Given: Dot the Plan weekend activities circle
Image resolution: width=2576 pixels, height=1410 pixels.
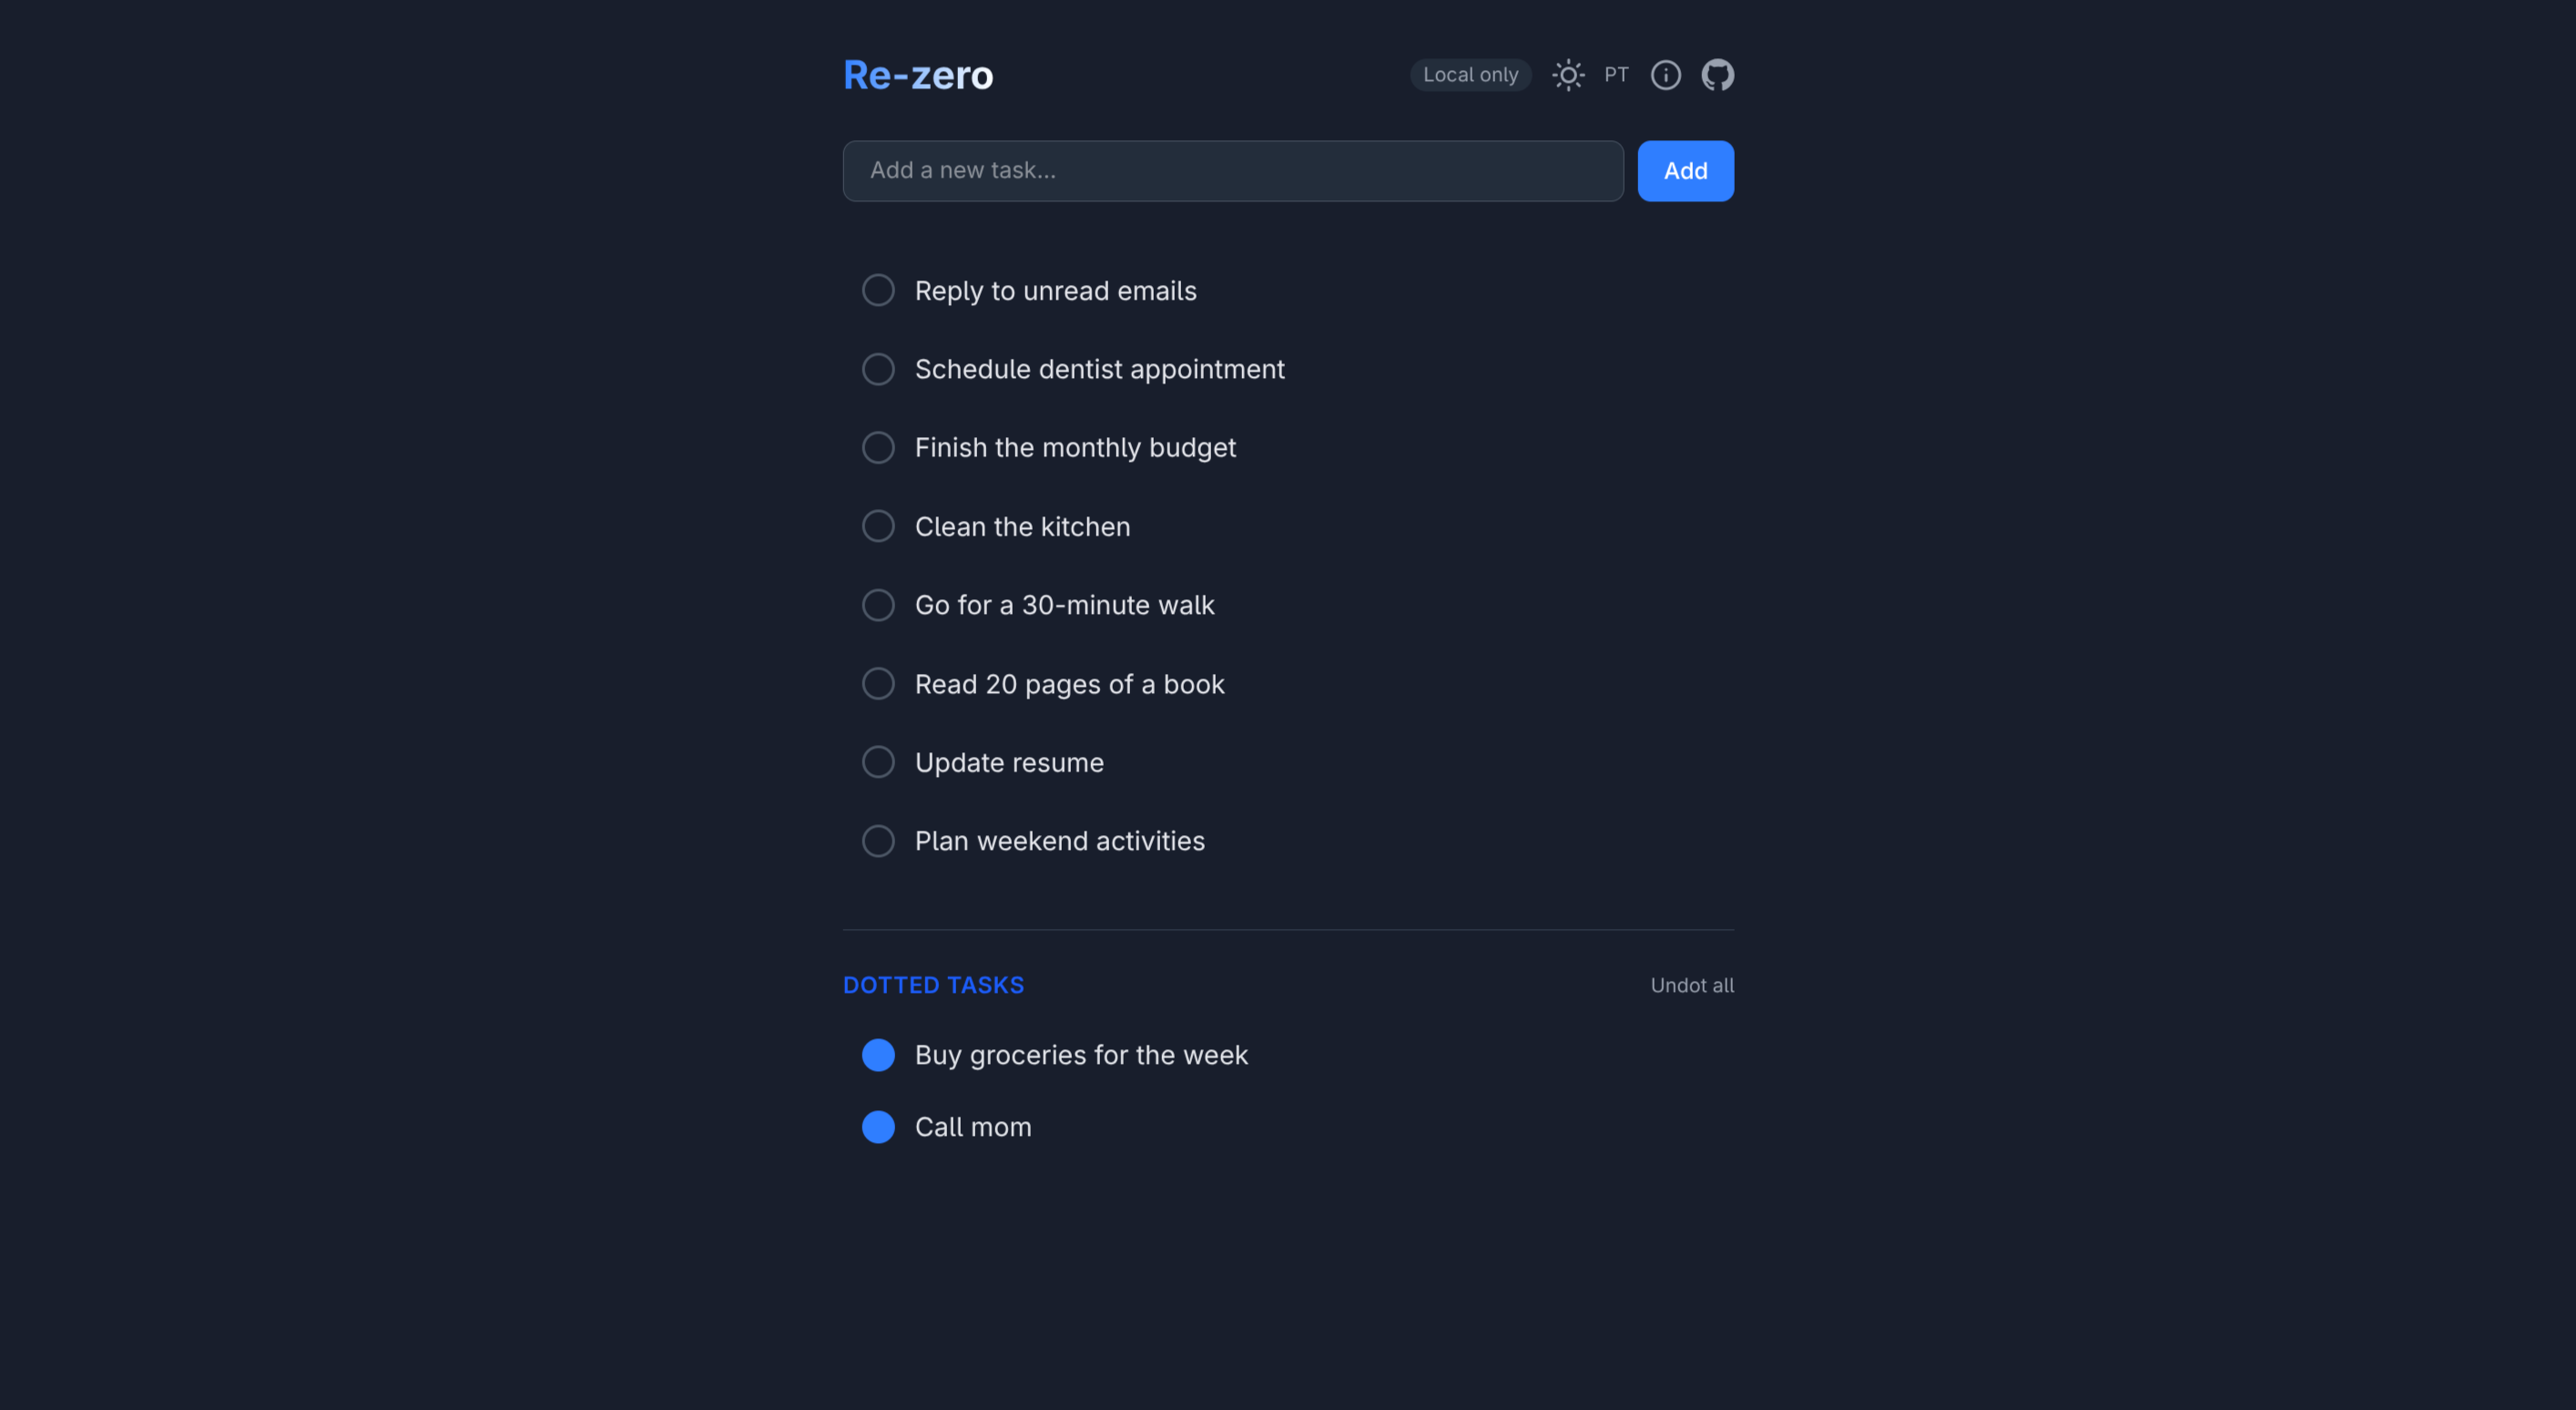Looking at the screenshot, I should tap(878, 841).
